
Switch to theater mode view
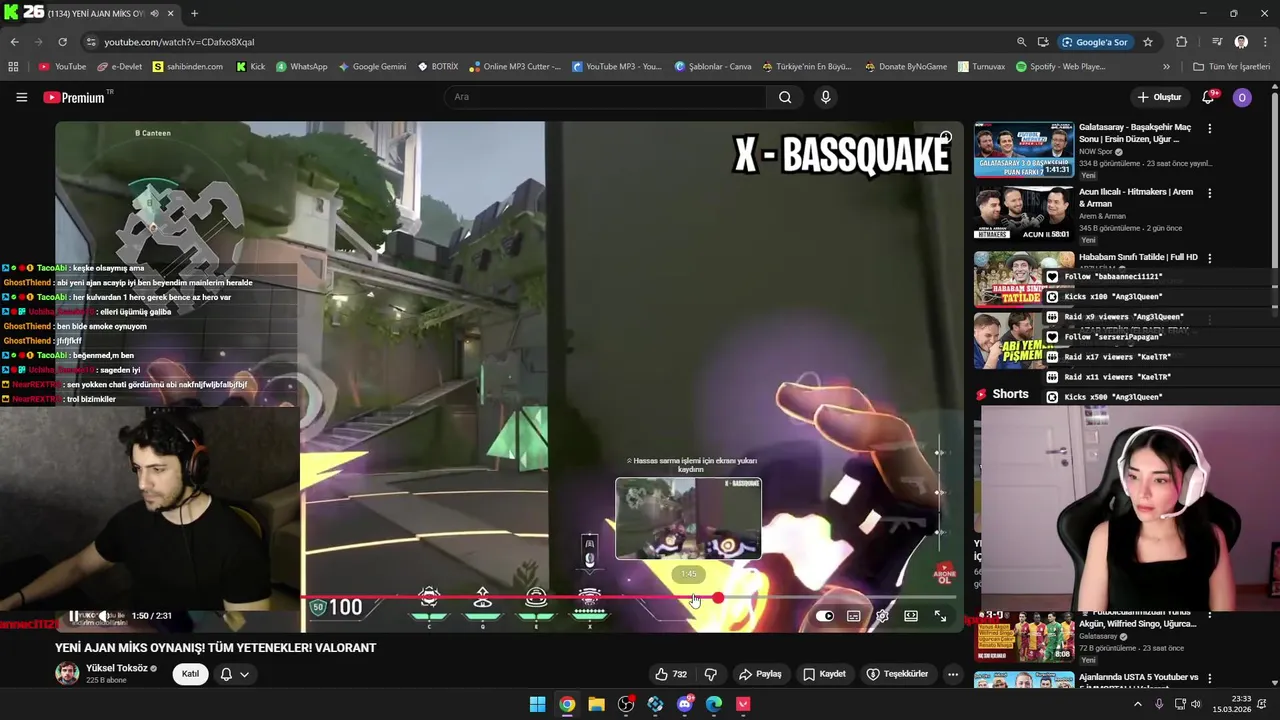pyautogui.click(x=911, y=616)
